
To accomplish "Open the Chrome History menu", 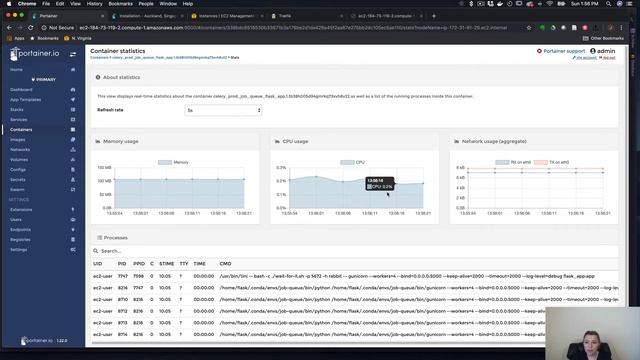I will point(94,4).
